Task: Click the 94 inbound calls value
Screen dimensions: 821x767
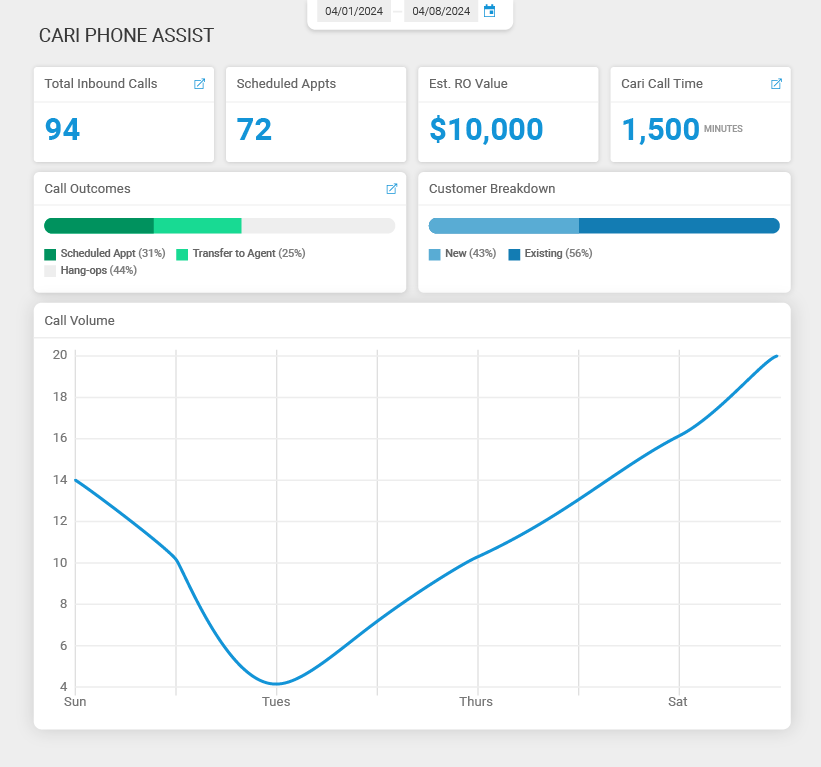Action: click(x=62, y=129)
